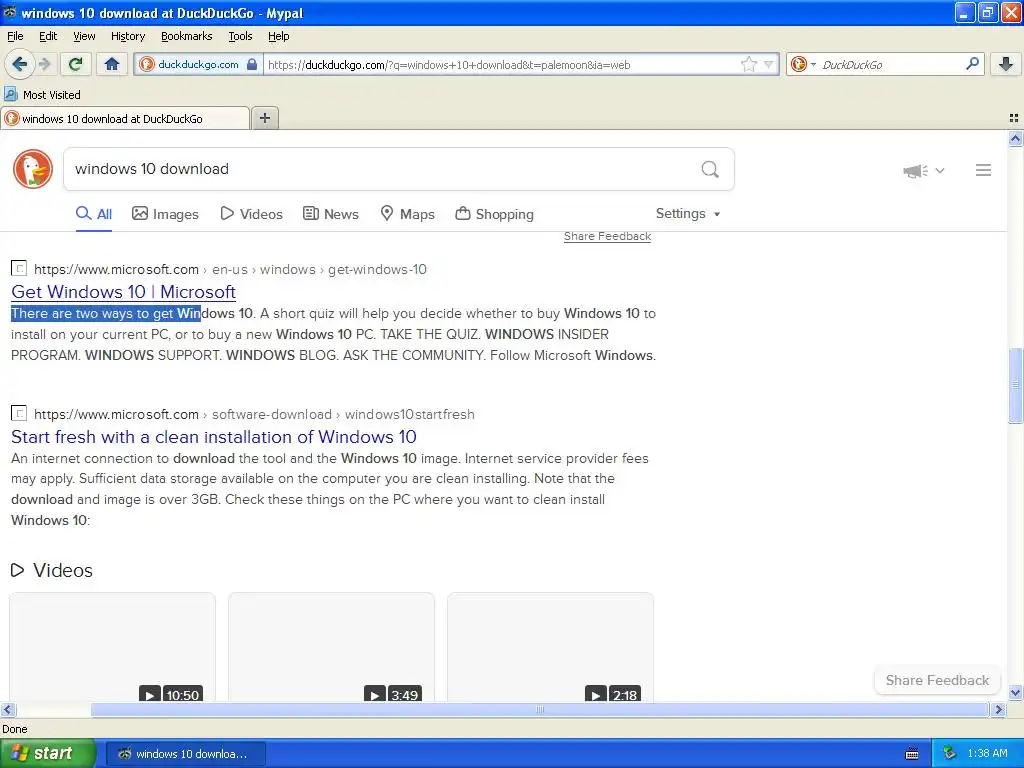Open the hamburger side menu
Screen dimensions: 1024x768
tap(983, 170)
